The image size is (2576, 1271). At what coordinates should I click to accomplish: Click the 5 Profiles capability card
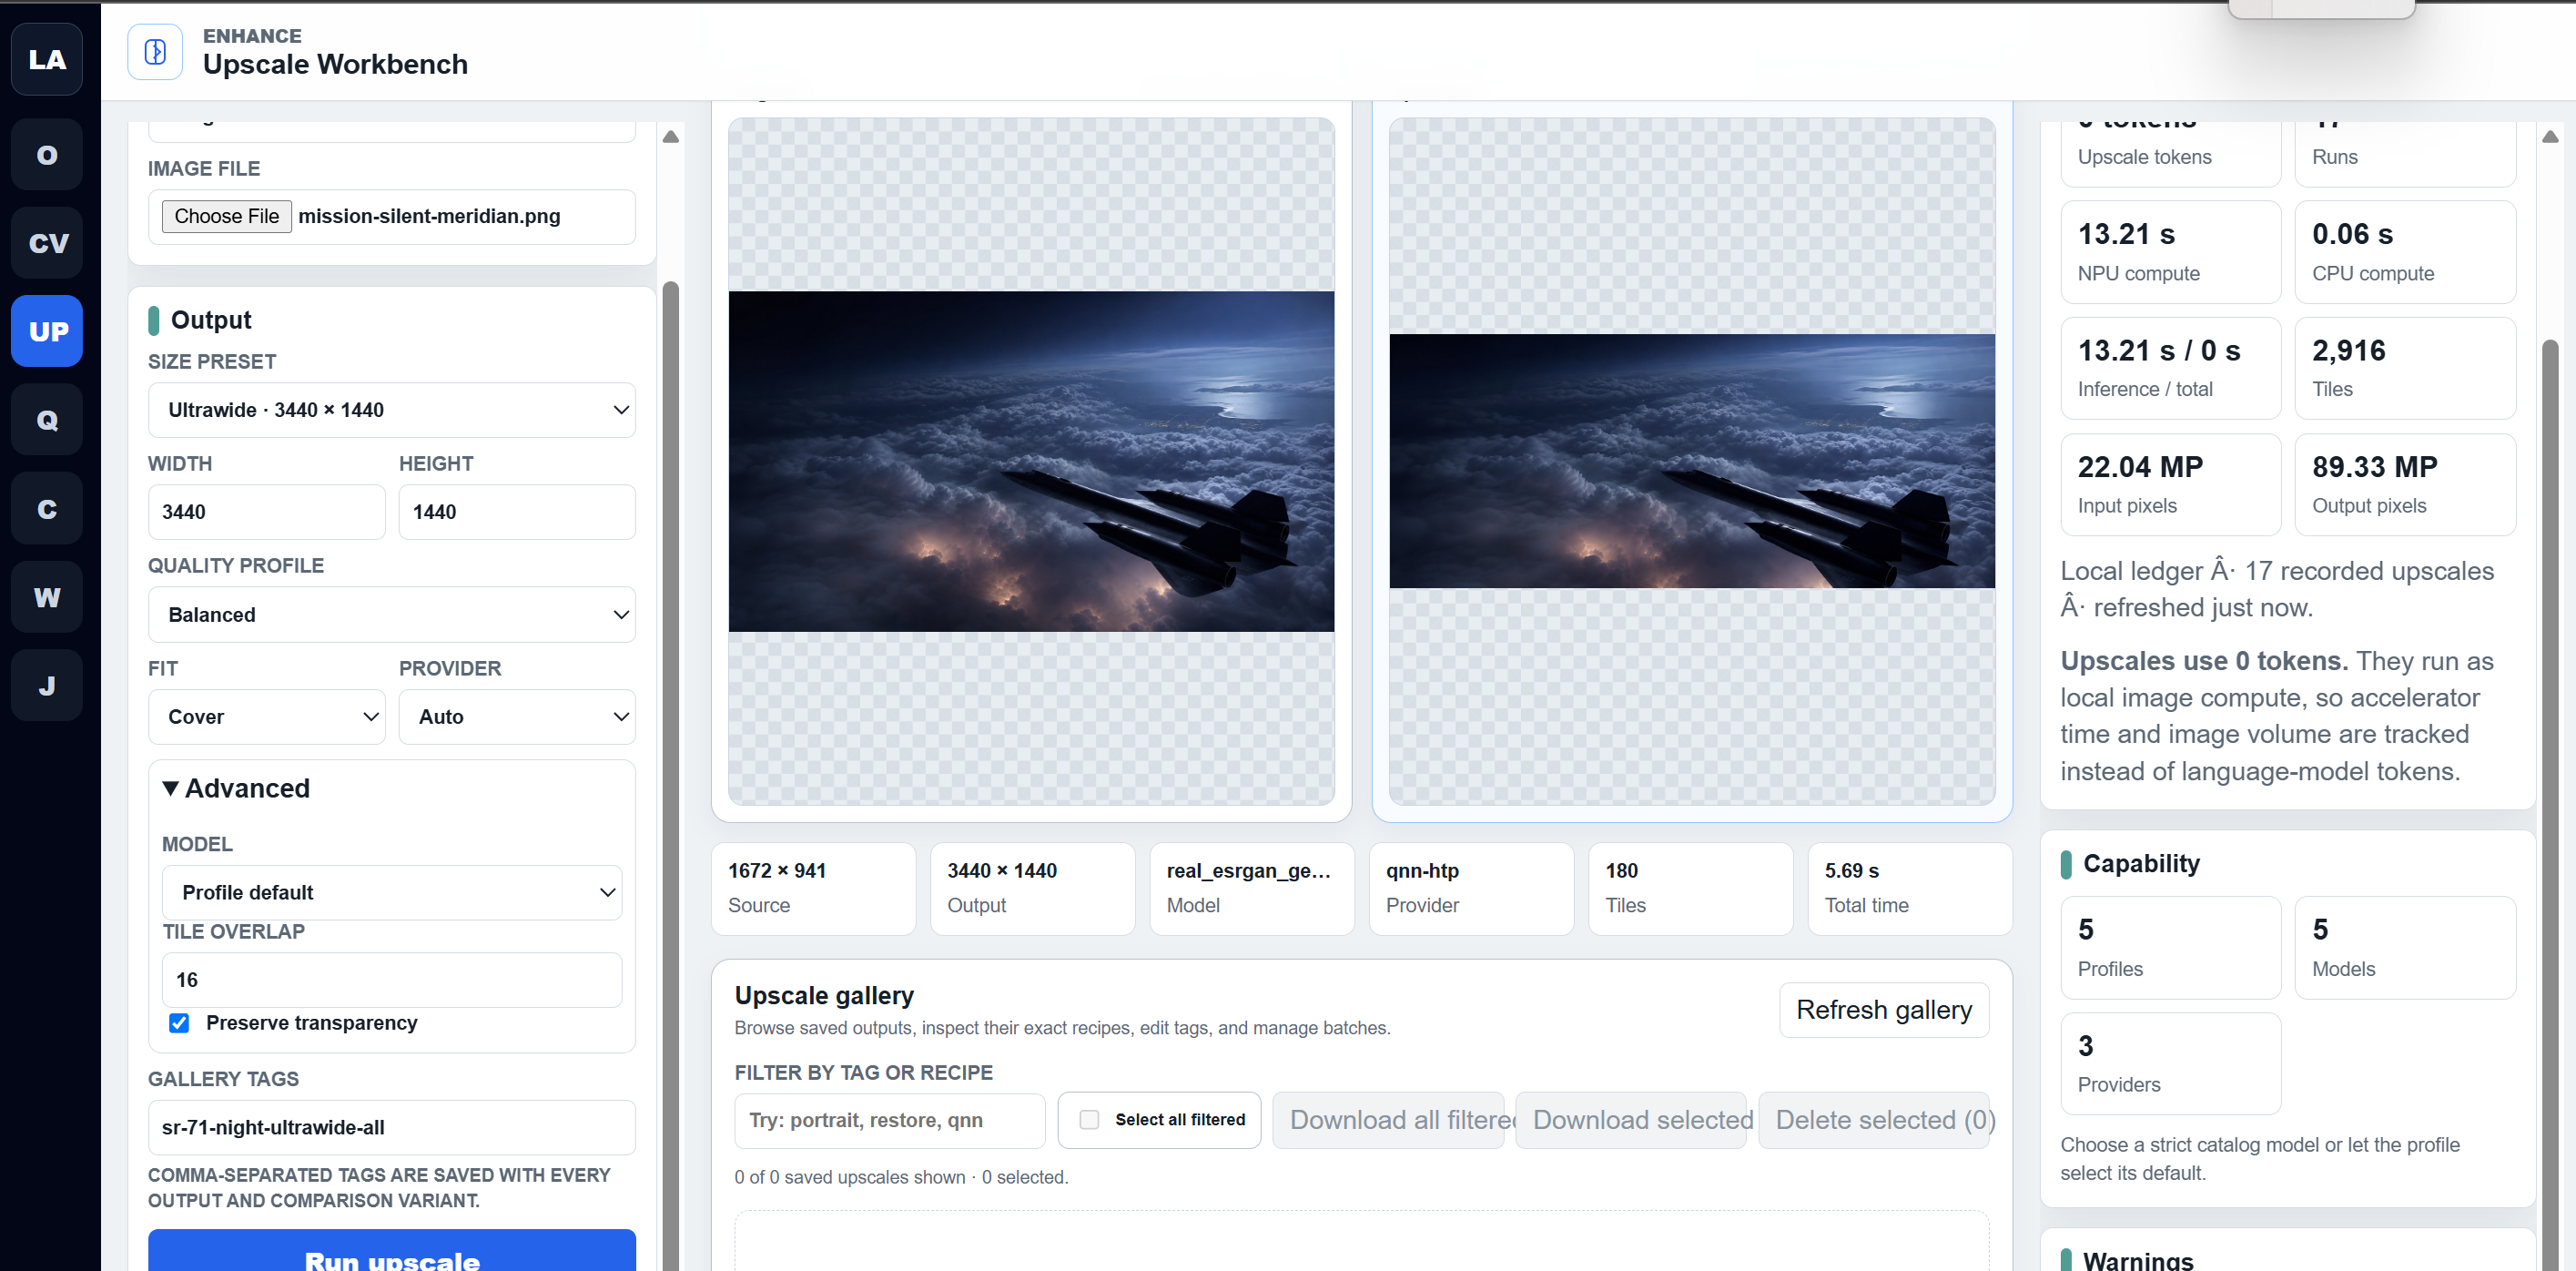click(2171, 947)
